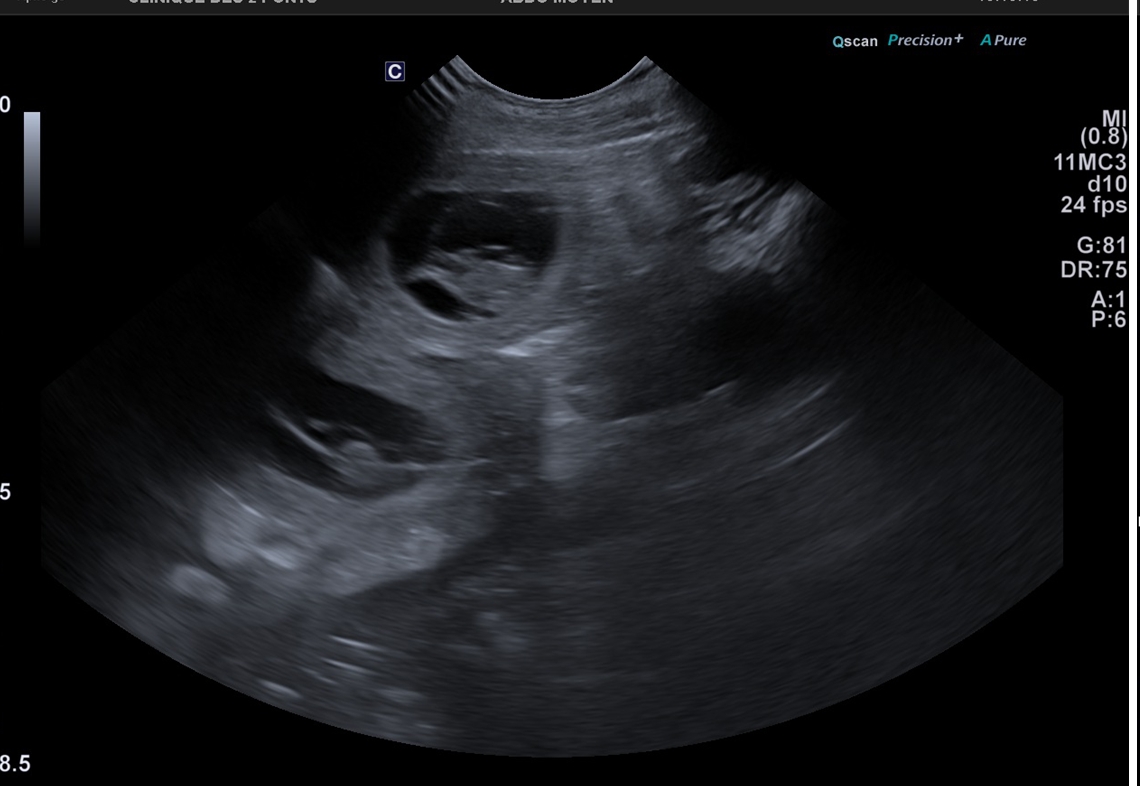The image size is (1140, 786).
Task: Click the grayscale gradient bar
Action: click(x=32, y=175)
